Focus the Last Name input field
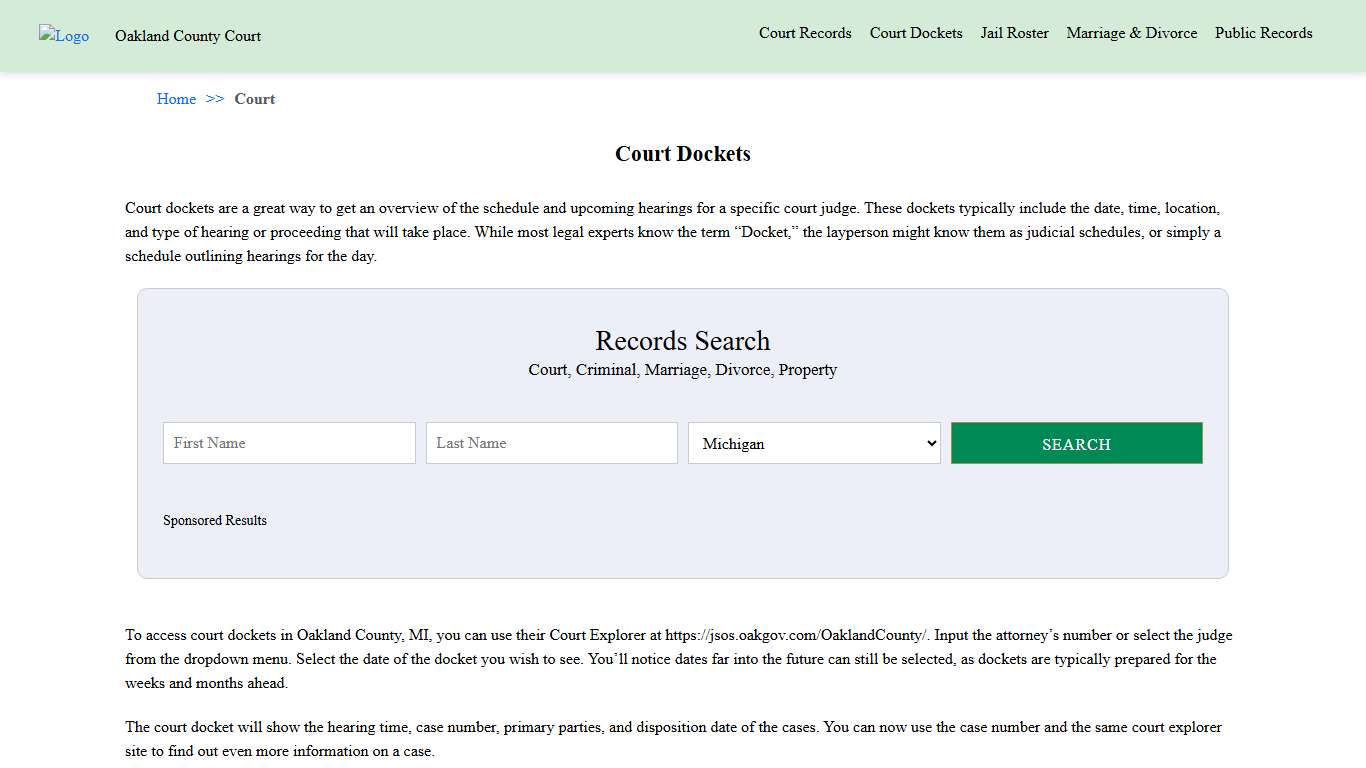 click(551, 443)
